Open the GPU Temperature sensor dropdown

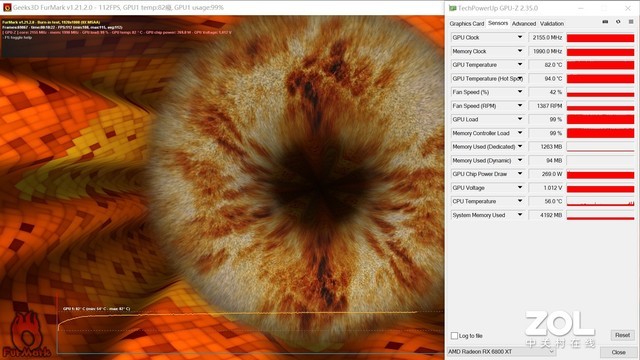(x=520, y=64)
